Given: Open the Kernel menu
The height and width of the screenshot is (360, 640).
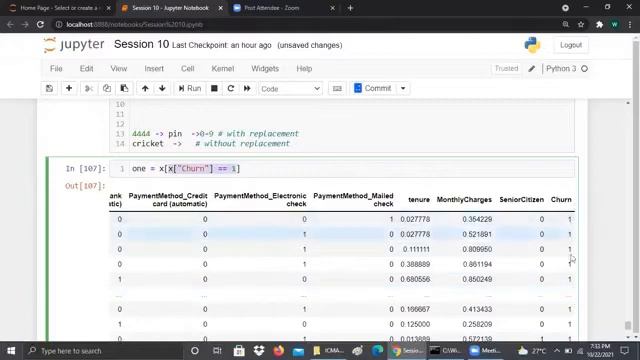Looking at the screenshot, I should coord(222,69).
